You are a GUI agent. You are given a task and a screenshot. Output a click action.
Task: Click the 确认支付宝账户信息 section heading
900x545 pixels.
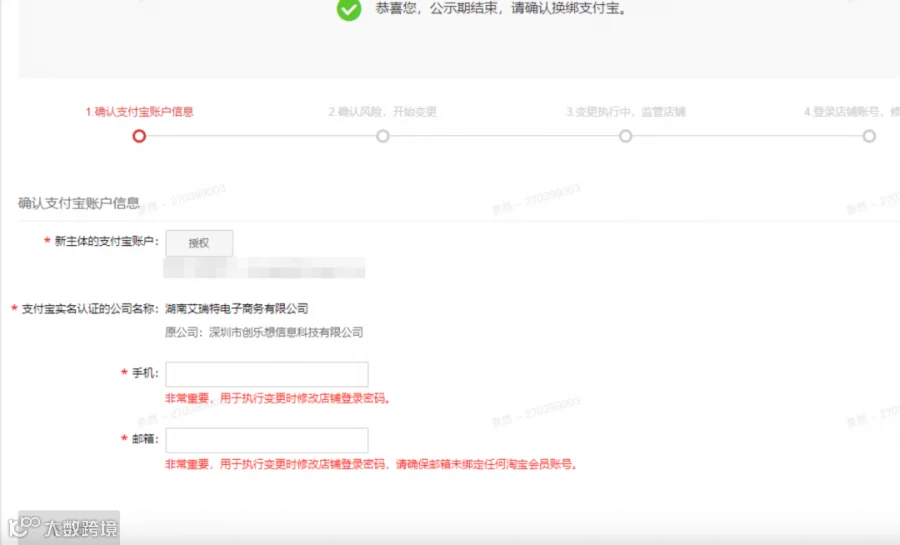click(x=79, y=203)
